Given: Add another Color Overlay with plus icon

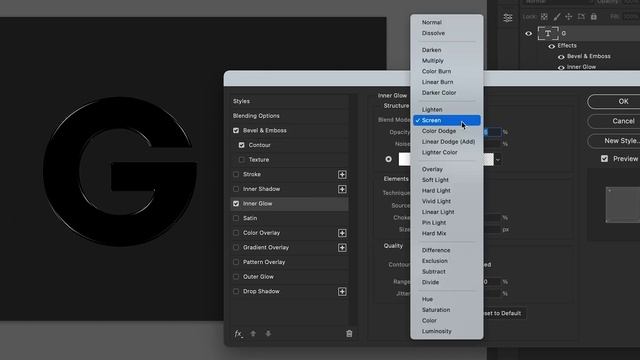Looking at the screenshot, I should (342, 233).
